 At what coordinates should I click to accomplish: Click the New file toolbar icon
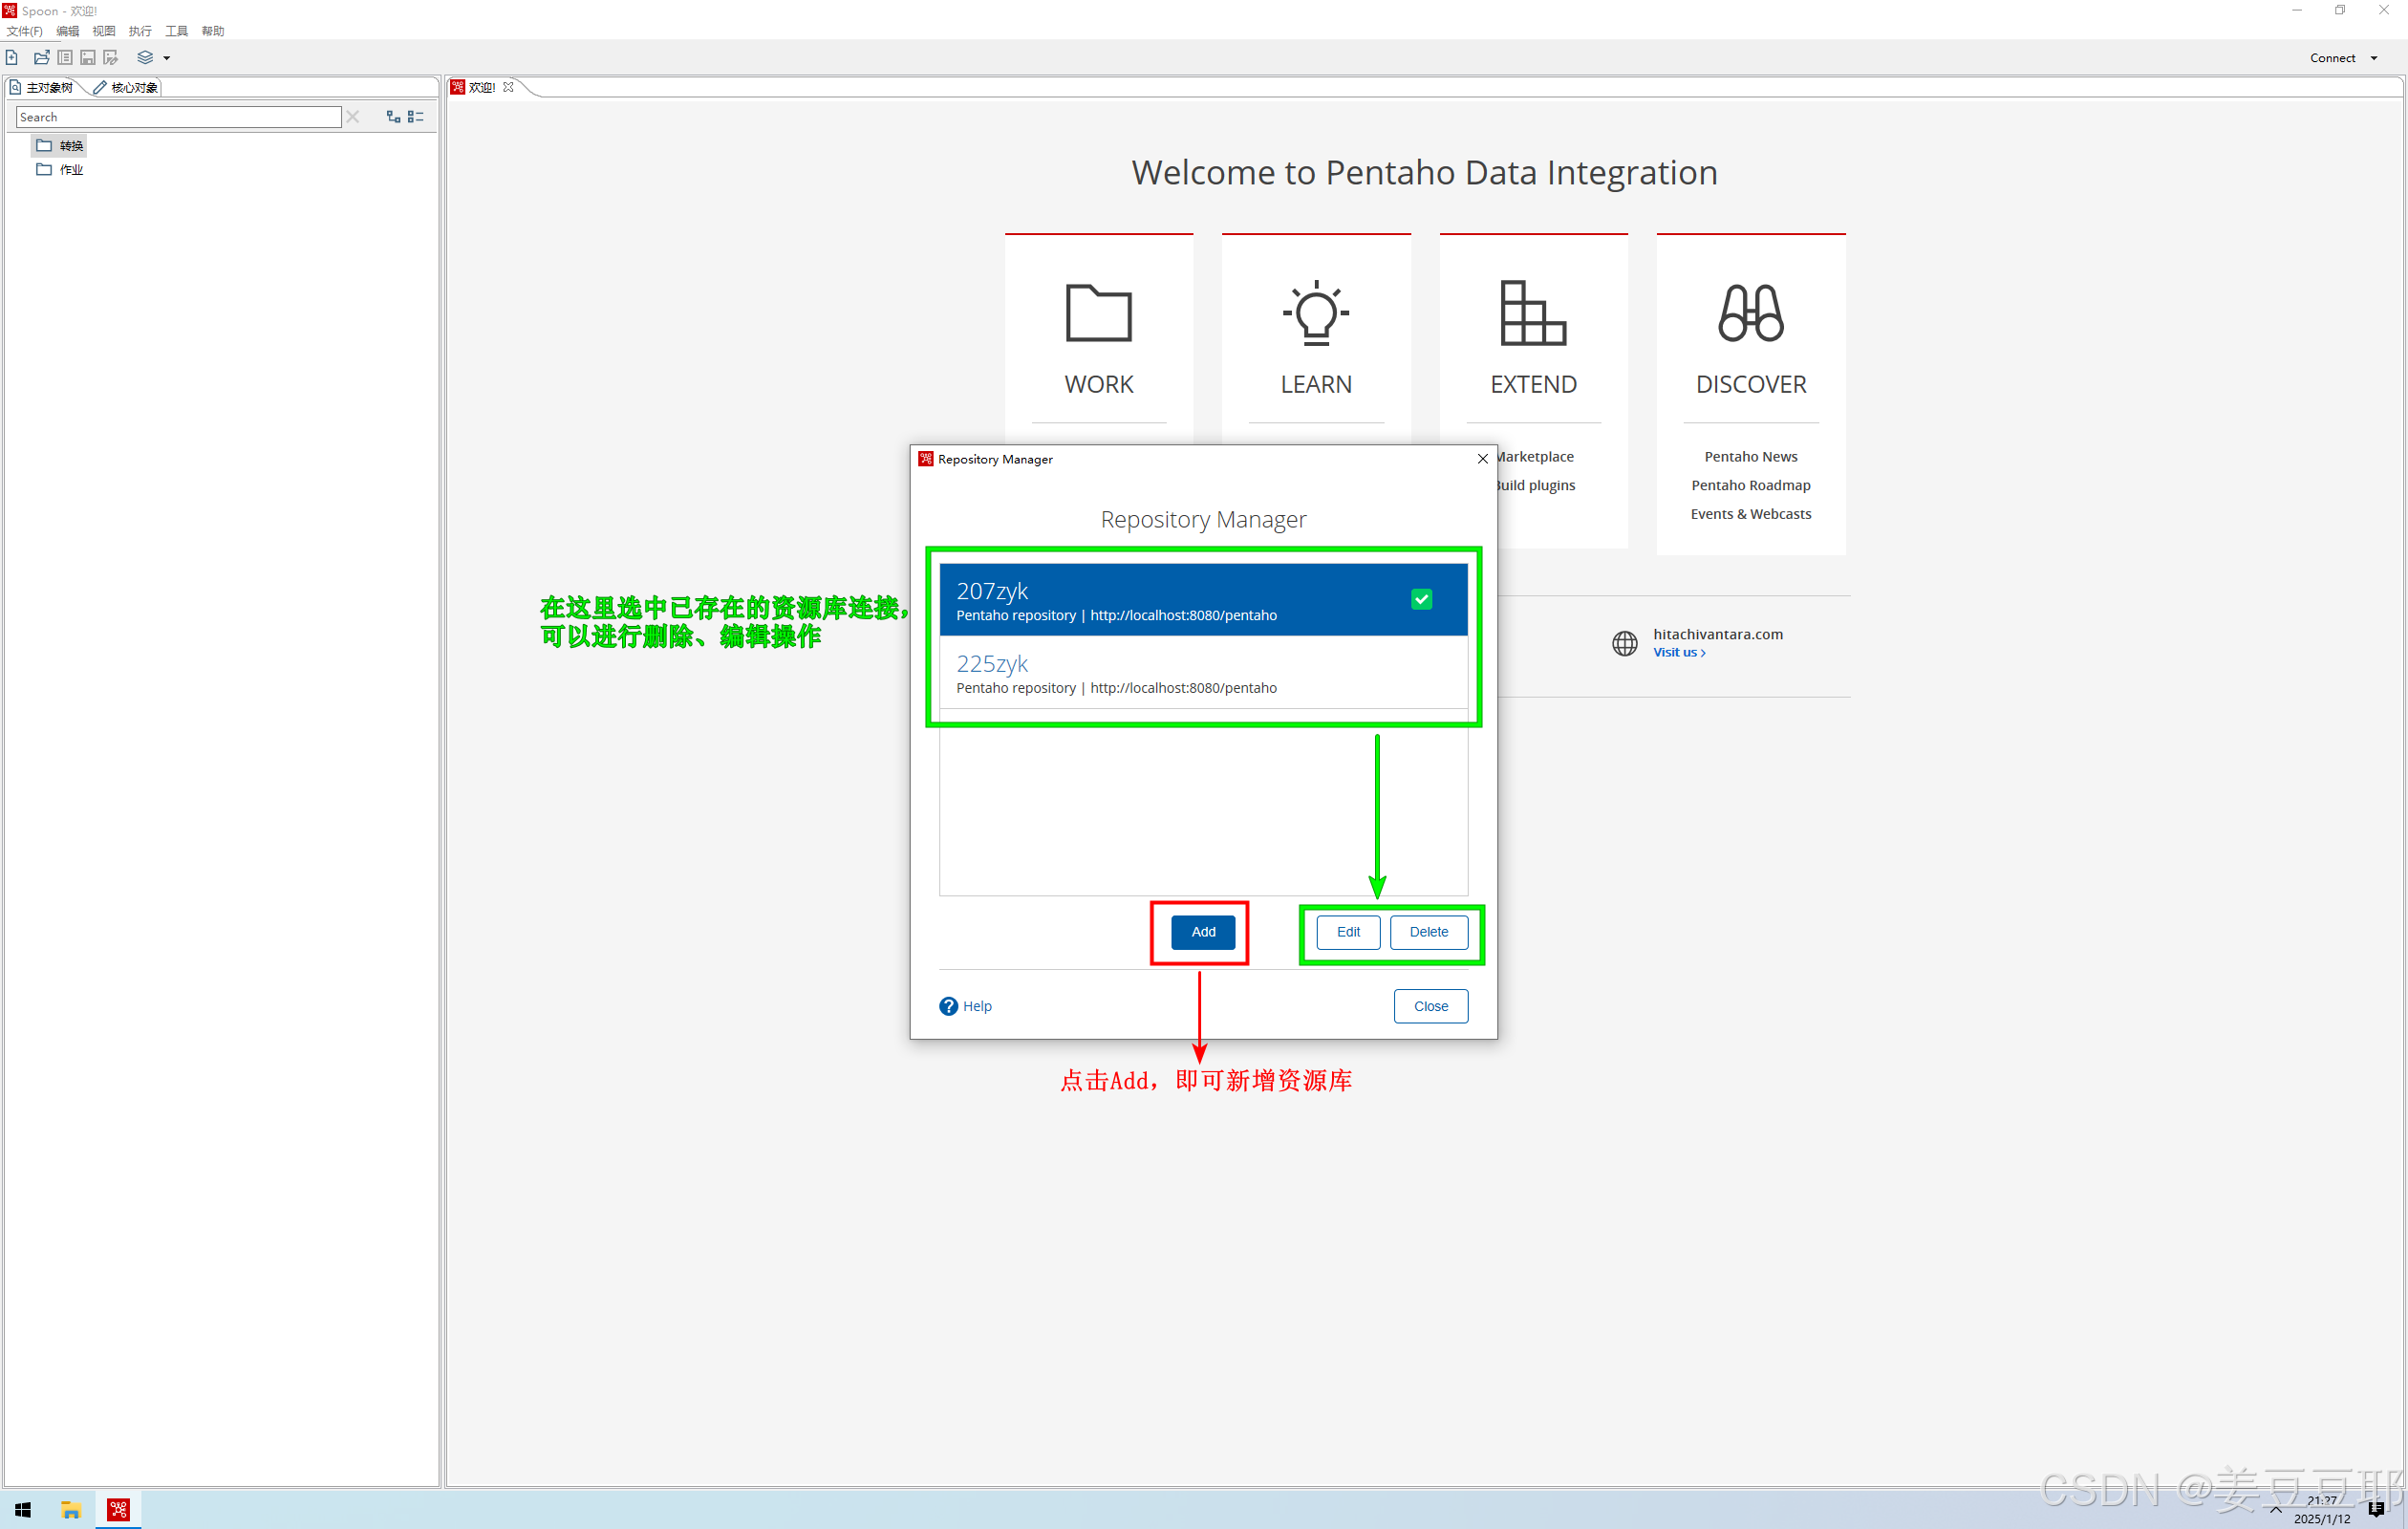[12, 58]
